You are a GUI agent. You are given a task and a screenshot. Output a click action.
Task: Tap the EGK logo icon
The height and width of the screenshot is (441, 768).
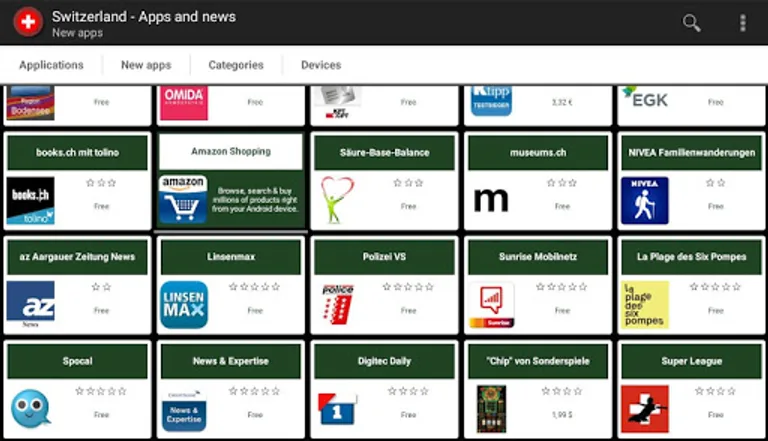645,97
